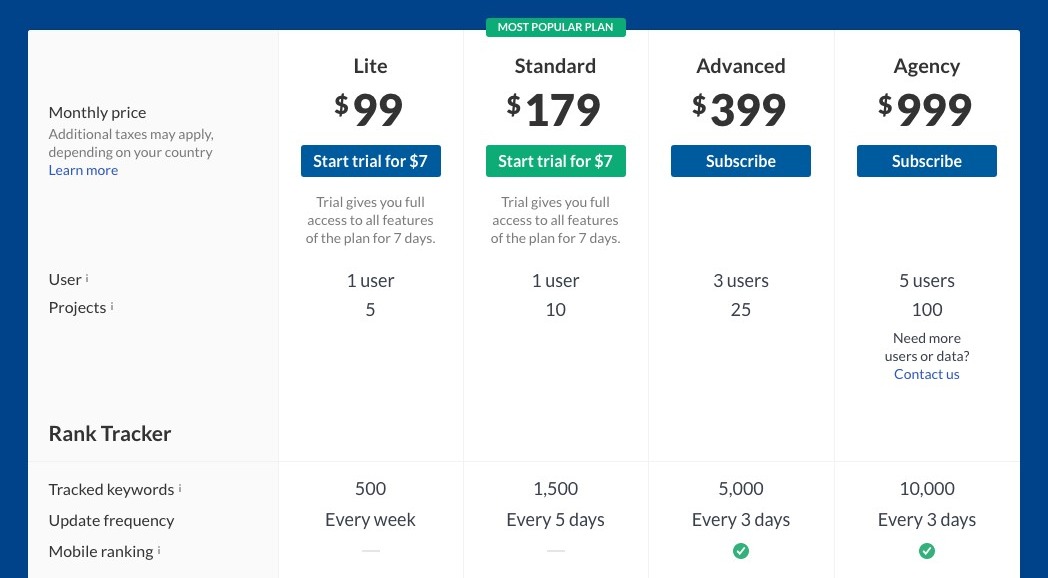Screen dimensions: 1048x578
Task: Click the info icon beside Mobile ranking
Action: click(x=159, y=551)
